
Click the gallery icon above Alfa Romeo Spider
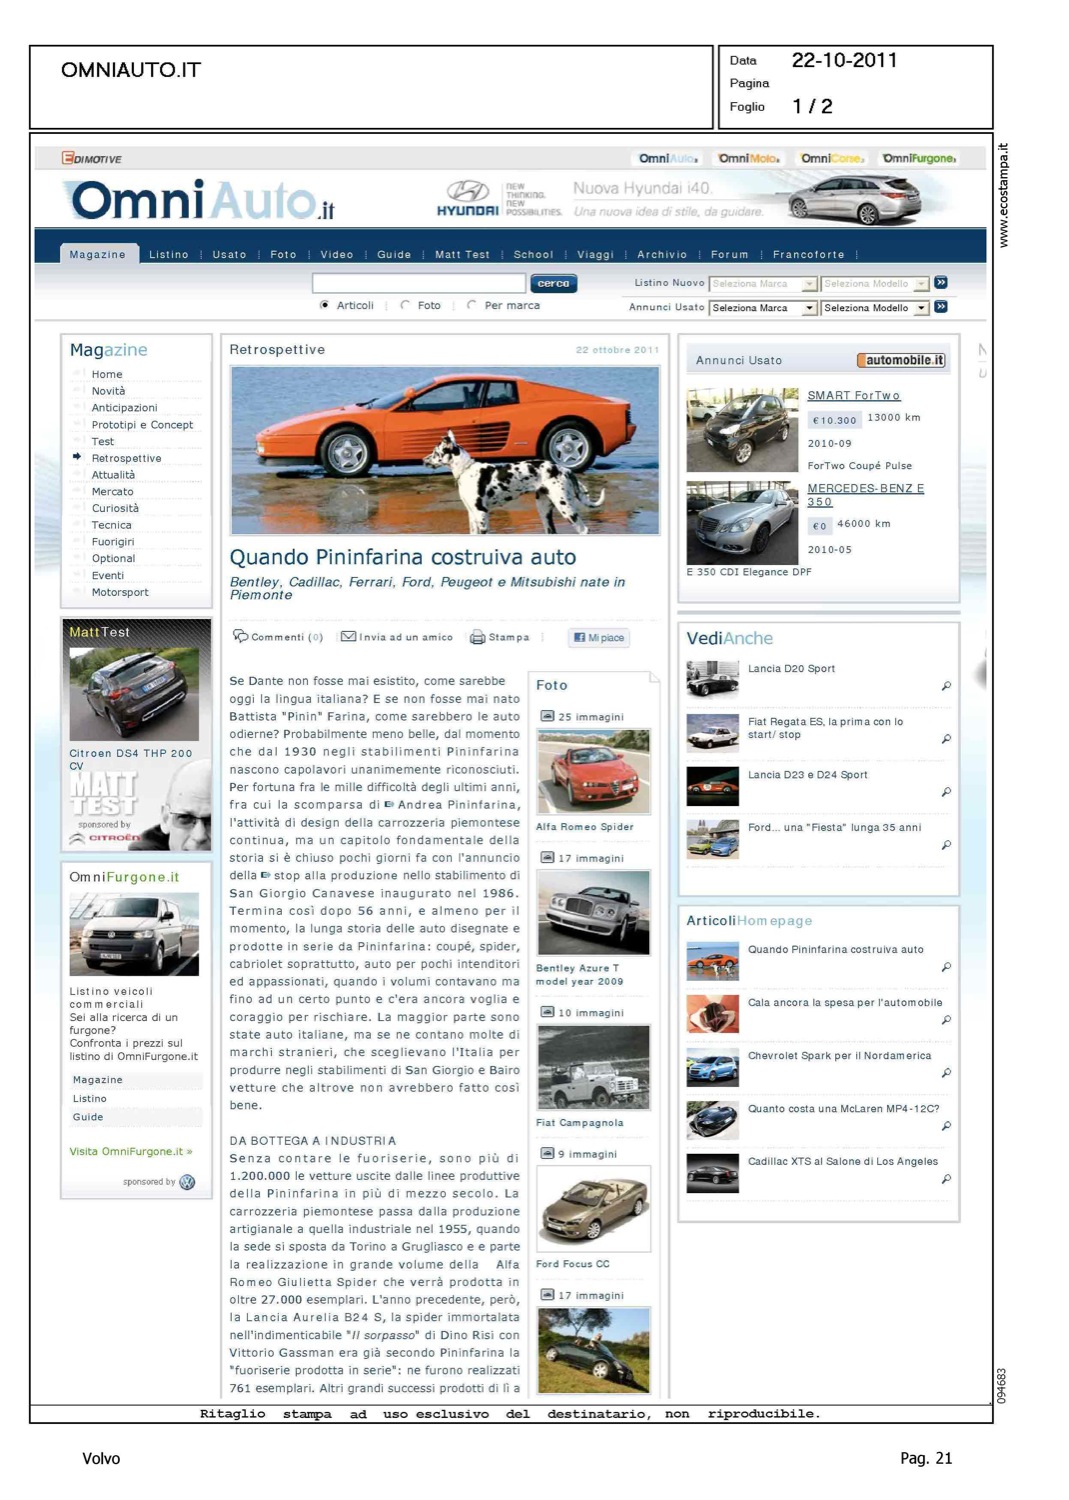pyautogui.click(x=547, y=716)
